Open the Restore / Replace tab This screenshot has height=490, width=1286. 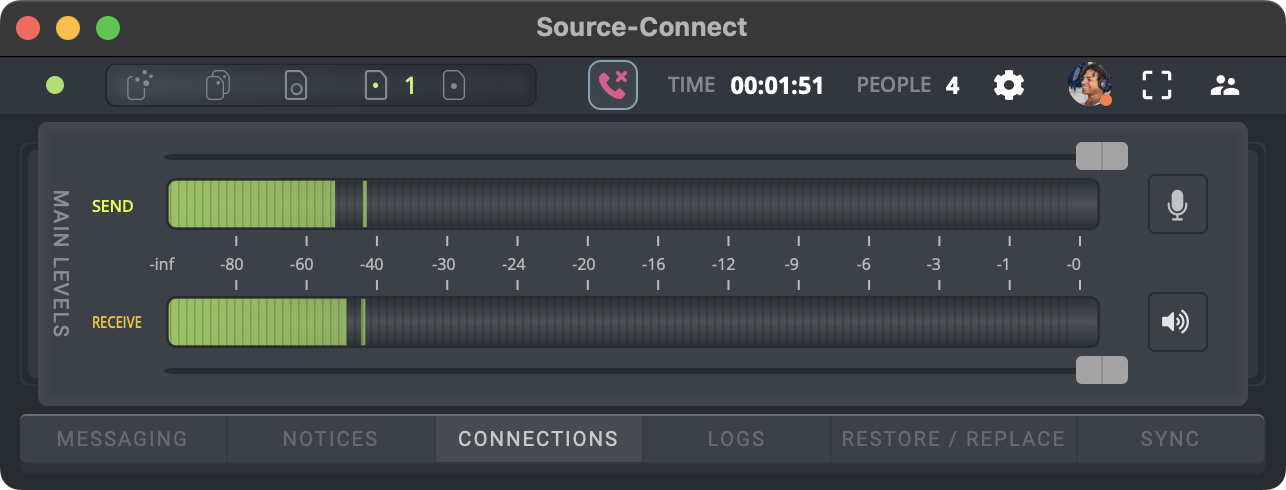point(953,439)
